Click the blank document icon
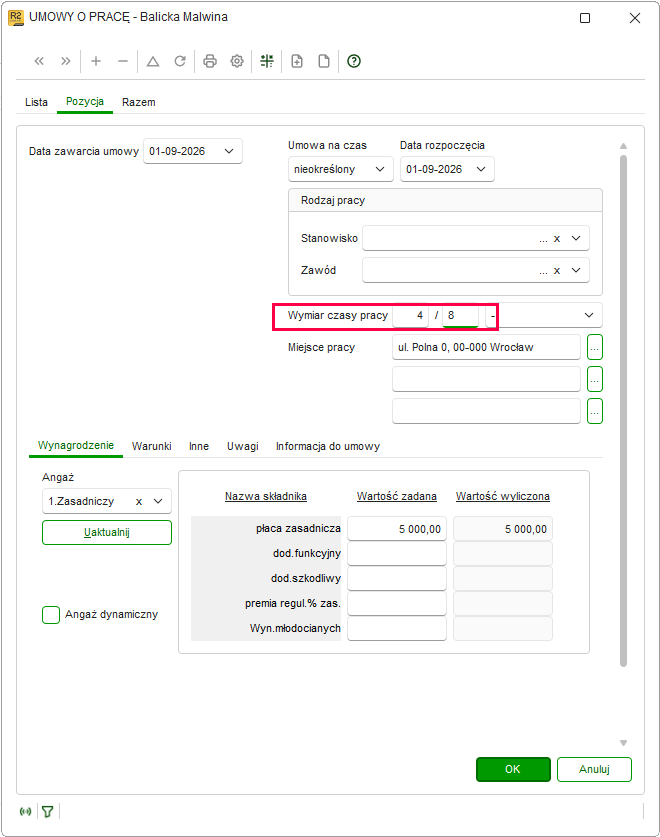 coord(324,61)
